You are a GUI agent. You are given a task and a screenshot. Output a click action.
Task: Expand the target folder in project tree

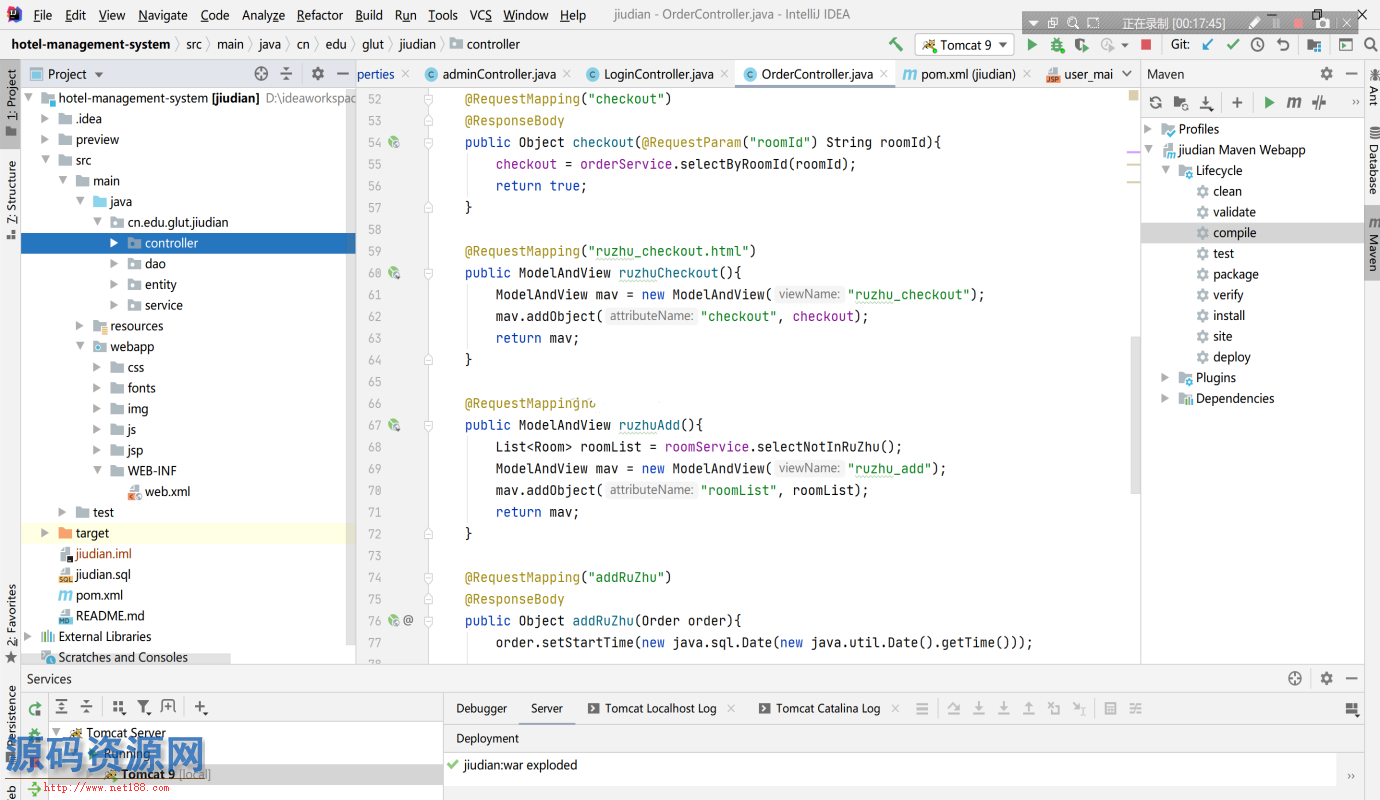point(45,533)
